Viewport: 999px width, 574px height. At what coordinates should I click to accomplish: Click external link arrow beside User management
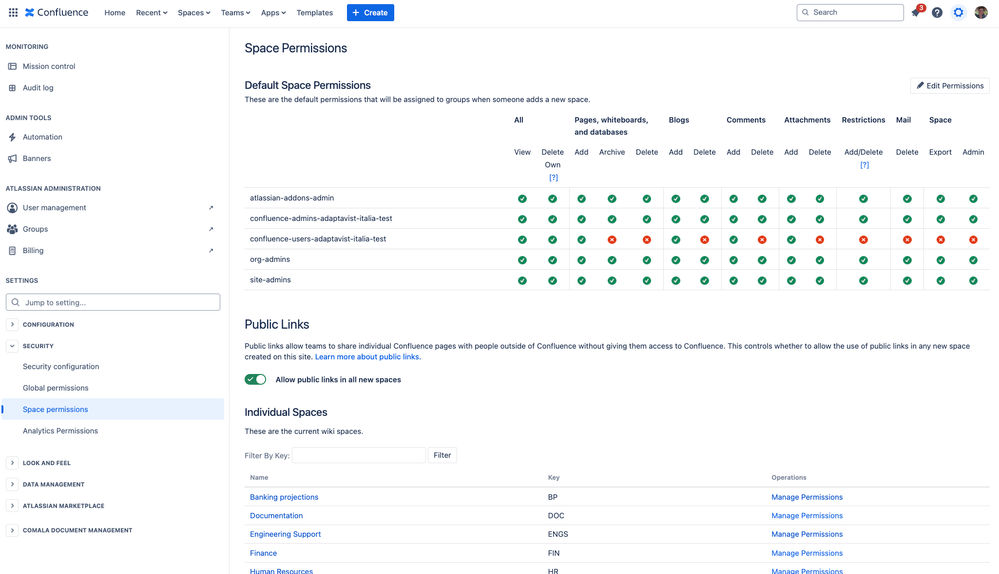(211, 208)
